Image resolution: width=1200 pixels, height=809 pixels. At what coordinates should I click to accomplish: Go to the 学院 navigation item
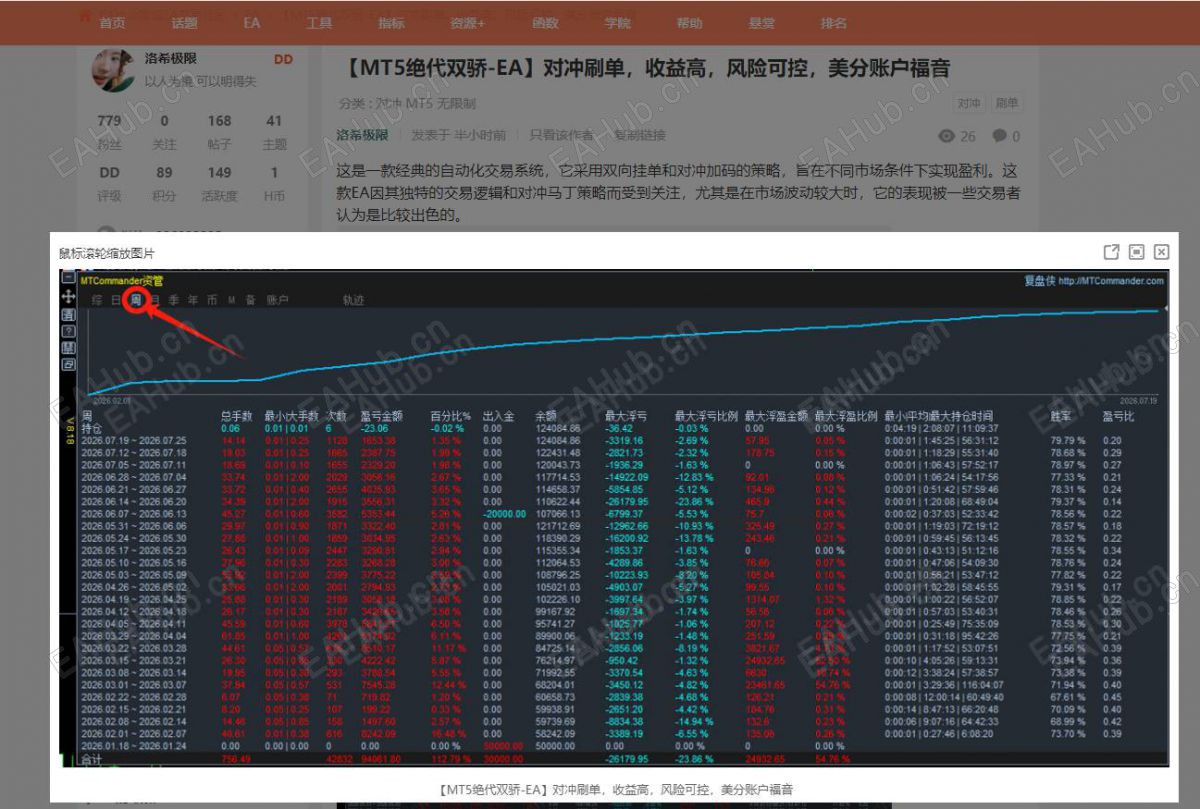pyautogui.click(x=618, y=23)
